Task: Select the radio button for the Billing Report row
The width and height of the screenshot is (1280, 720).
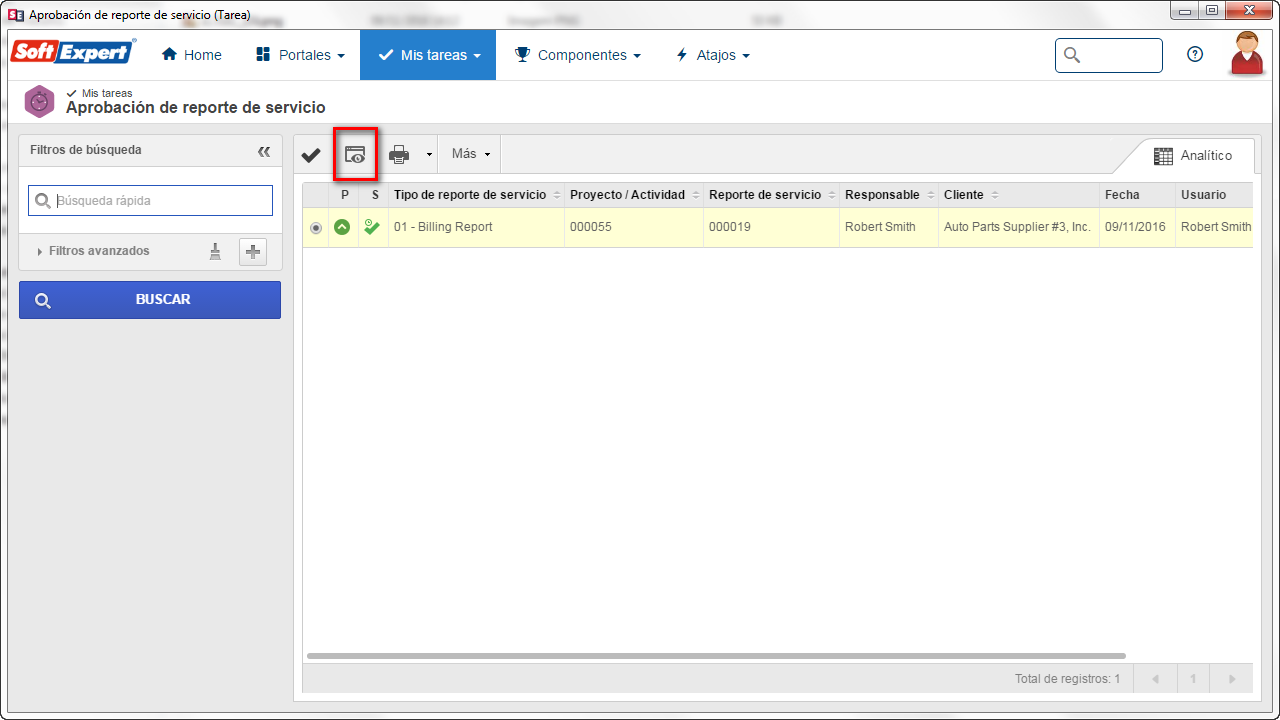Action: [x=316, y=228]
